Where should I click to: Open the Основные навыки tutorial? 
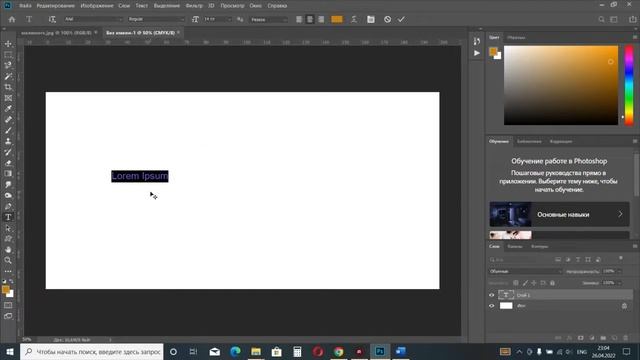pyautogui.click(x=560, y=214)
